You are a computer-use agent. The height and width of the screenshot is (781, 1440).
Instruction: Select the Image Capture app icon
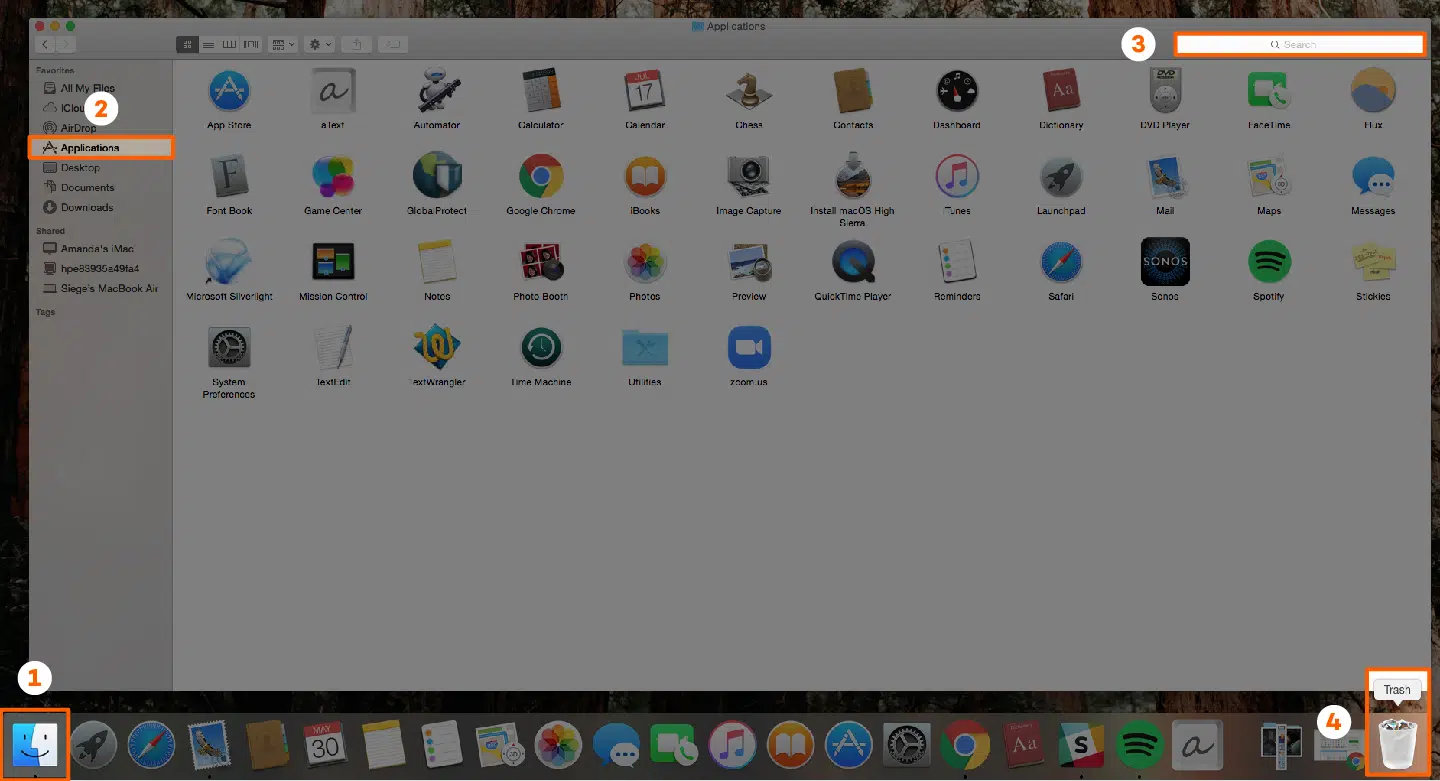click(x=749, y=177)
